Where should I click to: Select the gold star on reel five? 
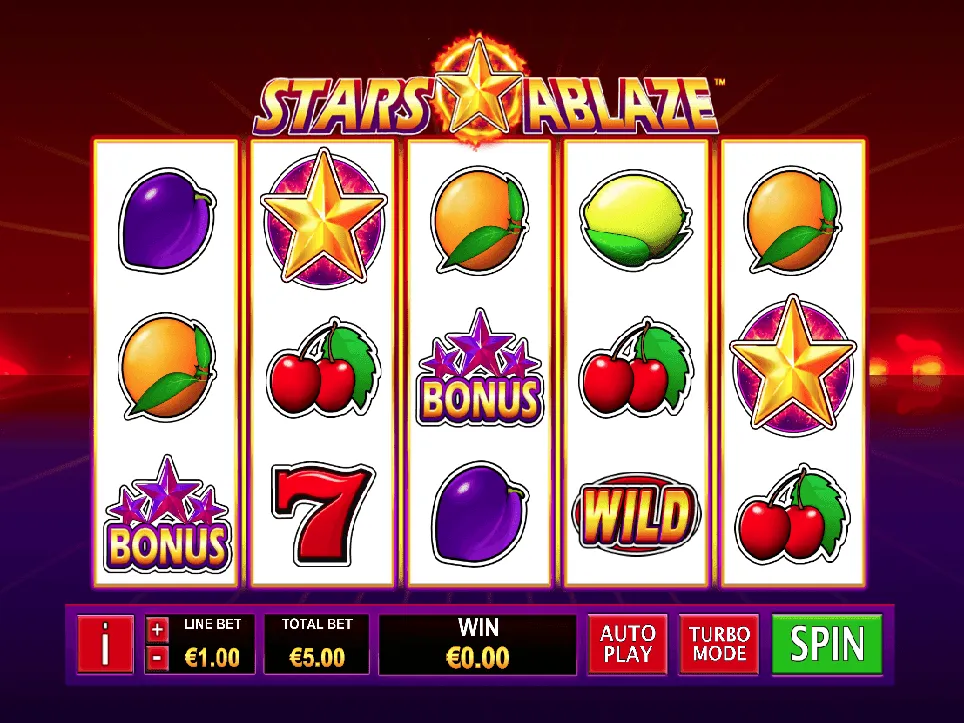click(x=793, y=365)
